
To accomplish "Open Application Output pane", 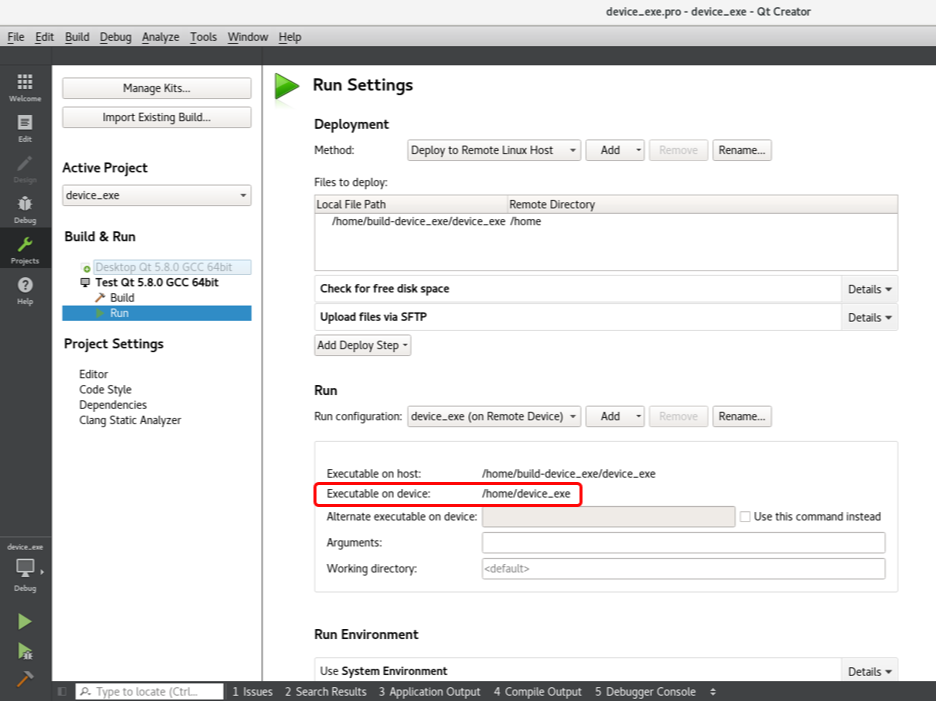I will click(429, 691).
